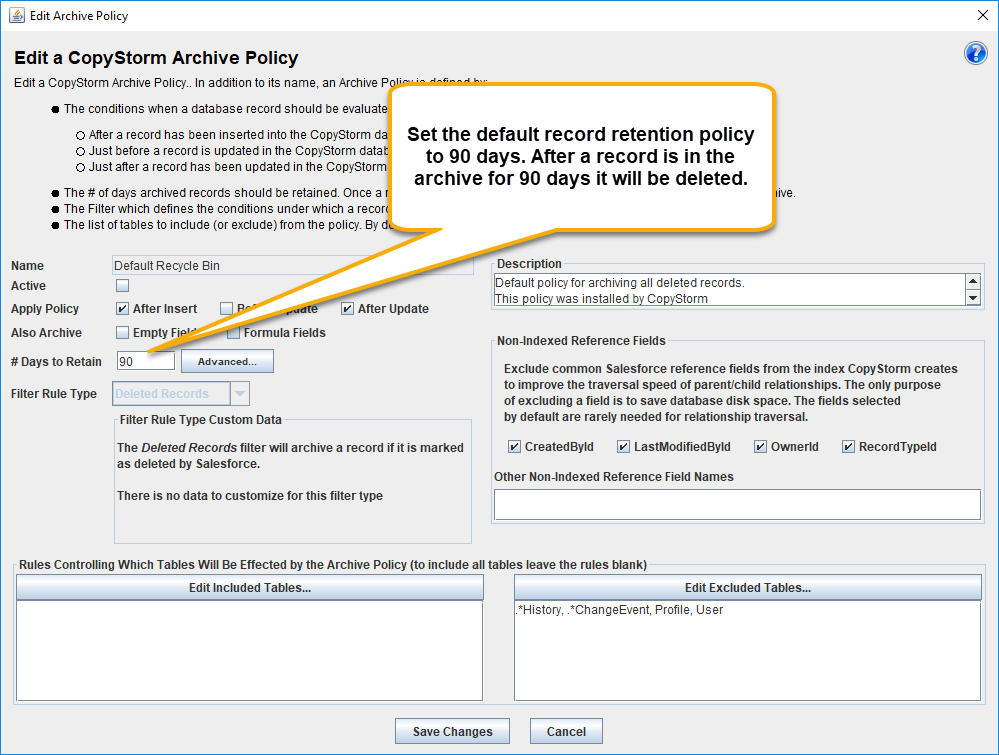
Task: Click inside the Description text area
Action: click(x=730, y=291)
